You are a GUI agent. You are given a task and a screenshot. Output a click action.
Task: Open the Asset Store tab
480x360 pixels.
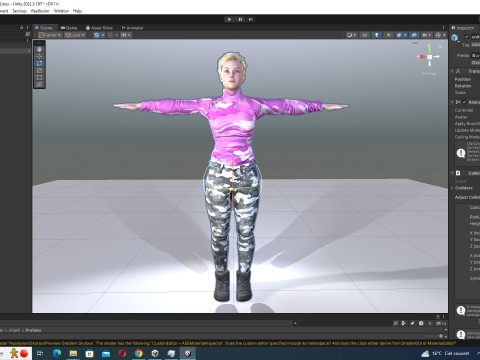click(99, 28)
